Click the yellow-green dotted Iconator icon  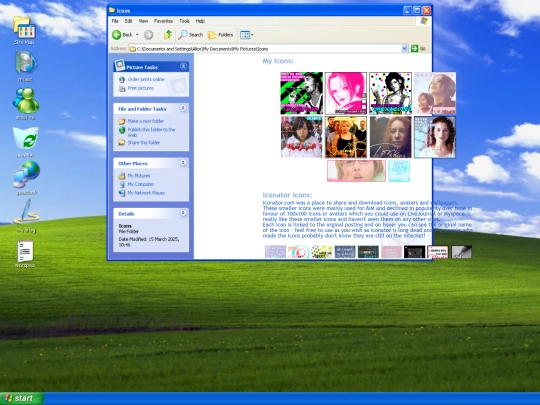322,252
